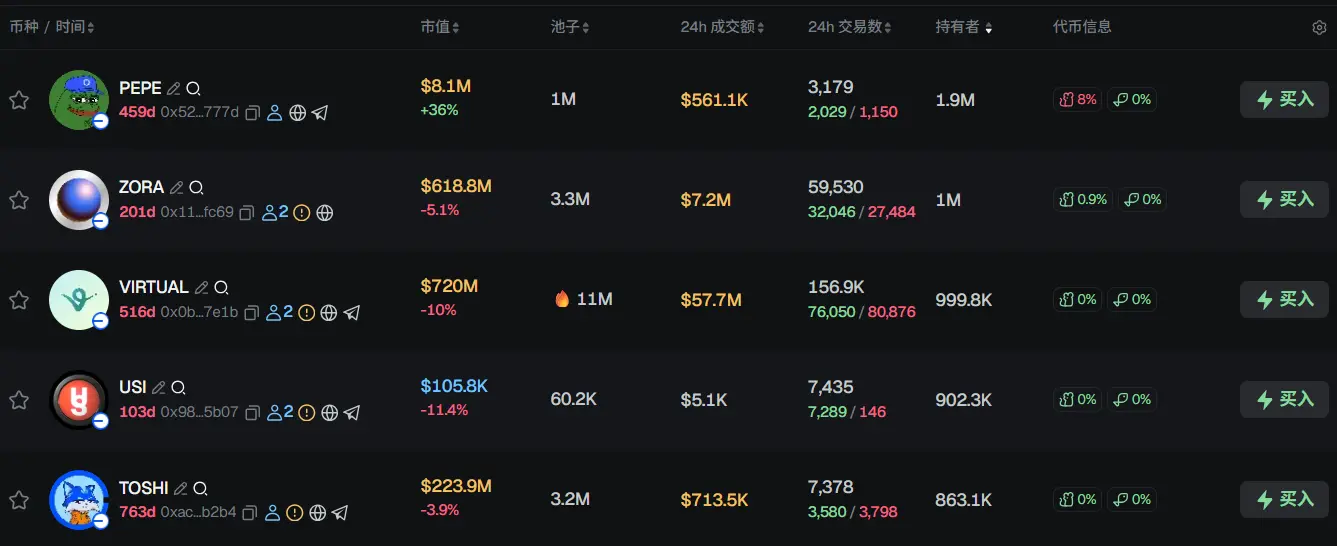Buy USI using 买入 button
Viewport: 1337px width, 546px height.
(x=1284, y=400)
